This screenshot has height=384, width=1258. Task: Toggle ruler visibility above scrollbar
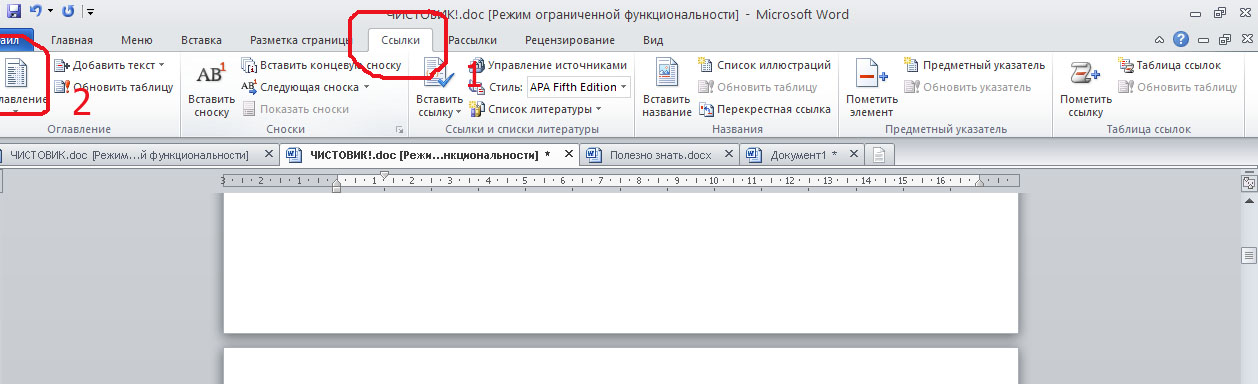click(1248, 183)
